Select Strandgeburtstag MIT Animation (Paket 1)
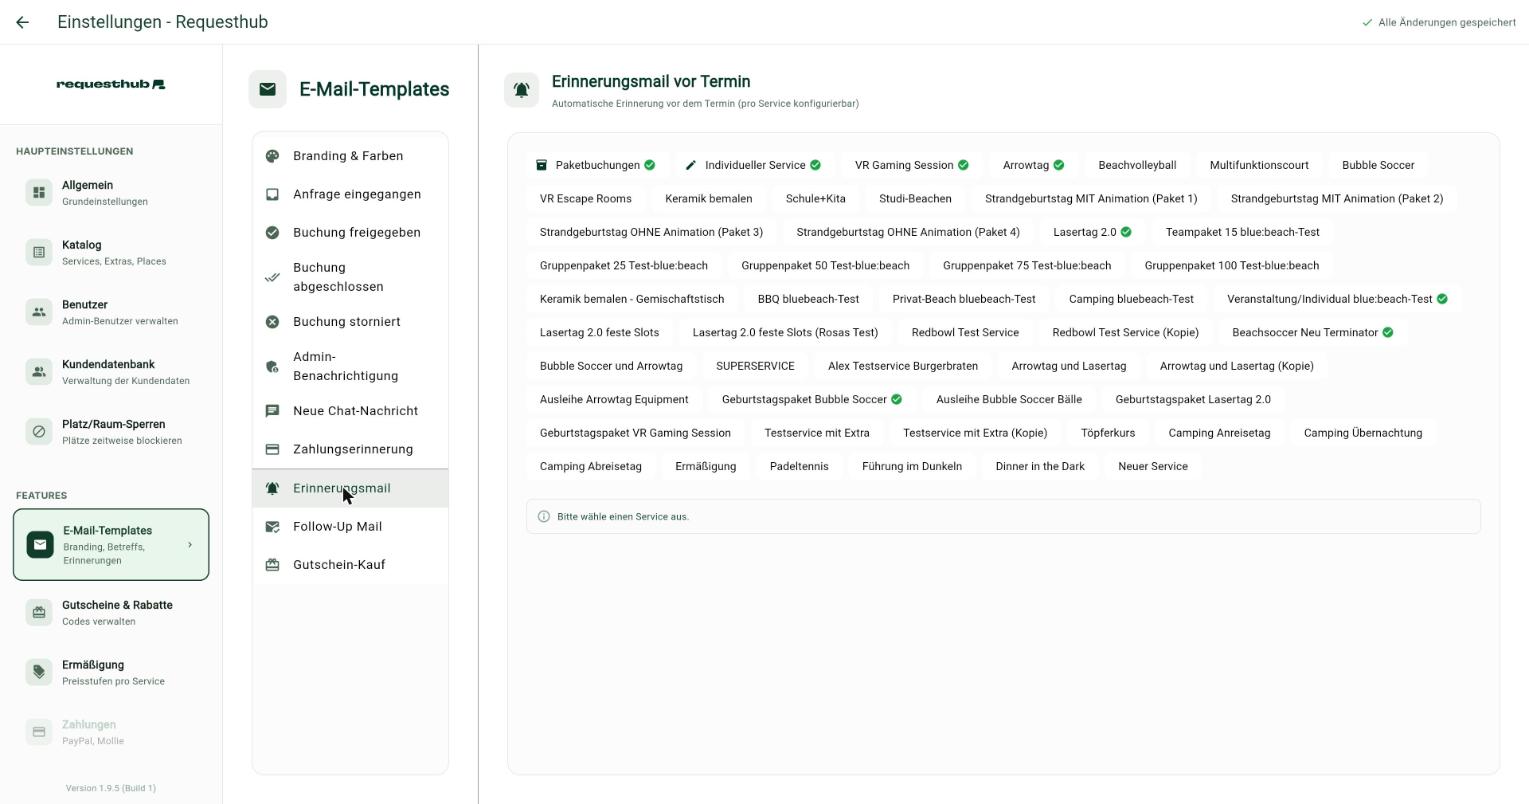Viewport: 1529px width, 804px height. (x=1091, y=198)
